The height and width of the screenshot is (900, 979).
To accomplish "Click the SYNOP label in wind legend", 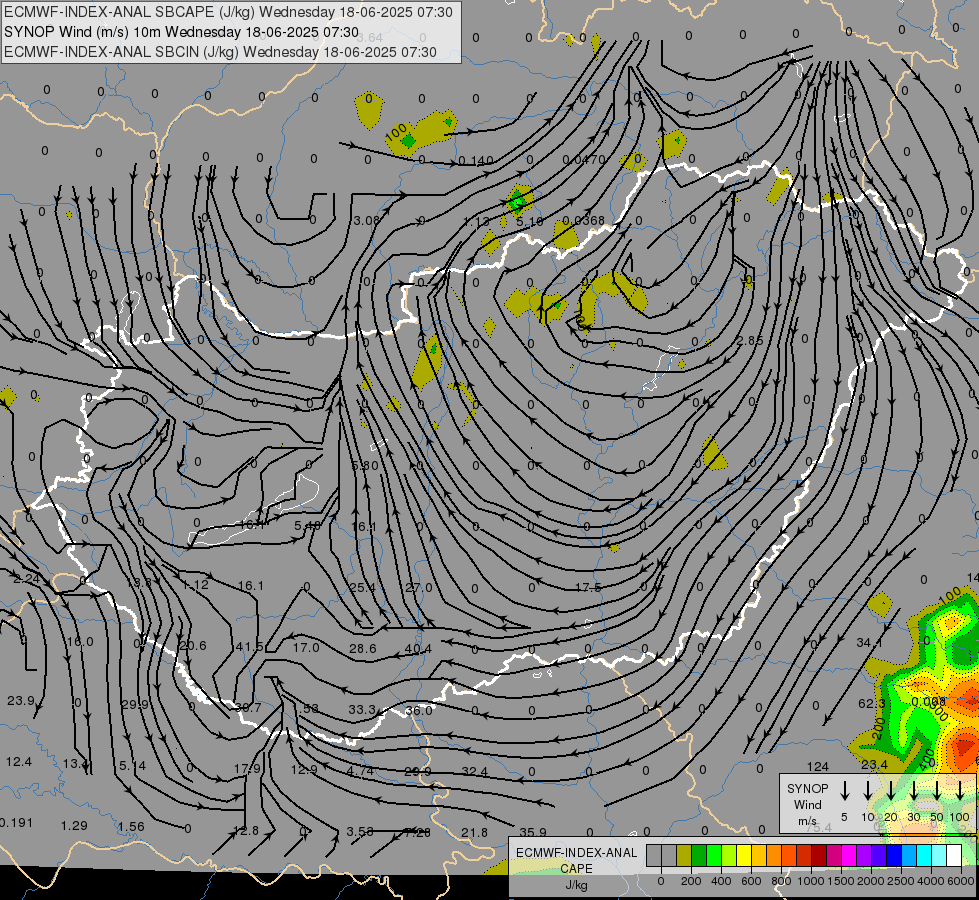I will click(x=807, y=789).
